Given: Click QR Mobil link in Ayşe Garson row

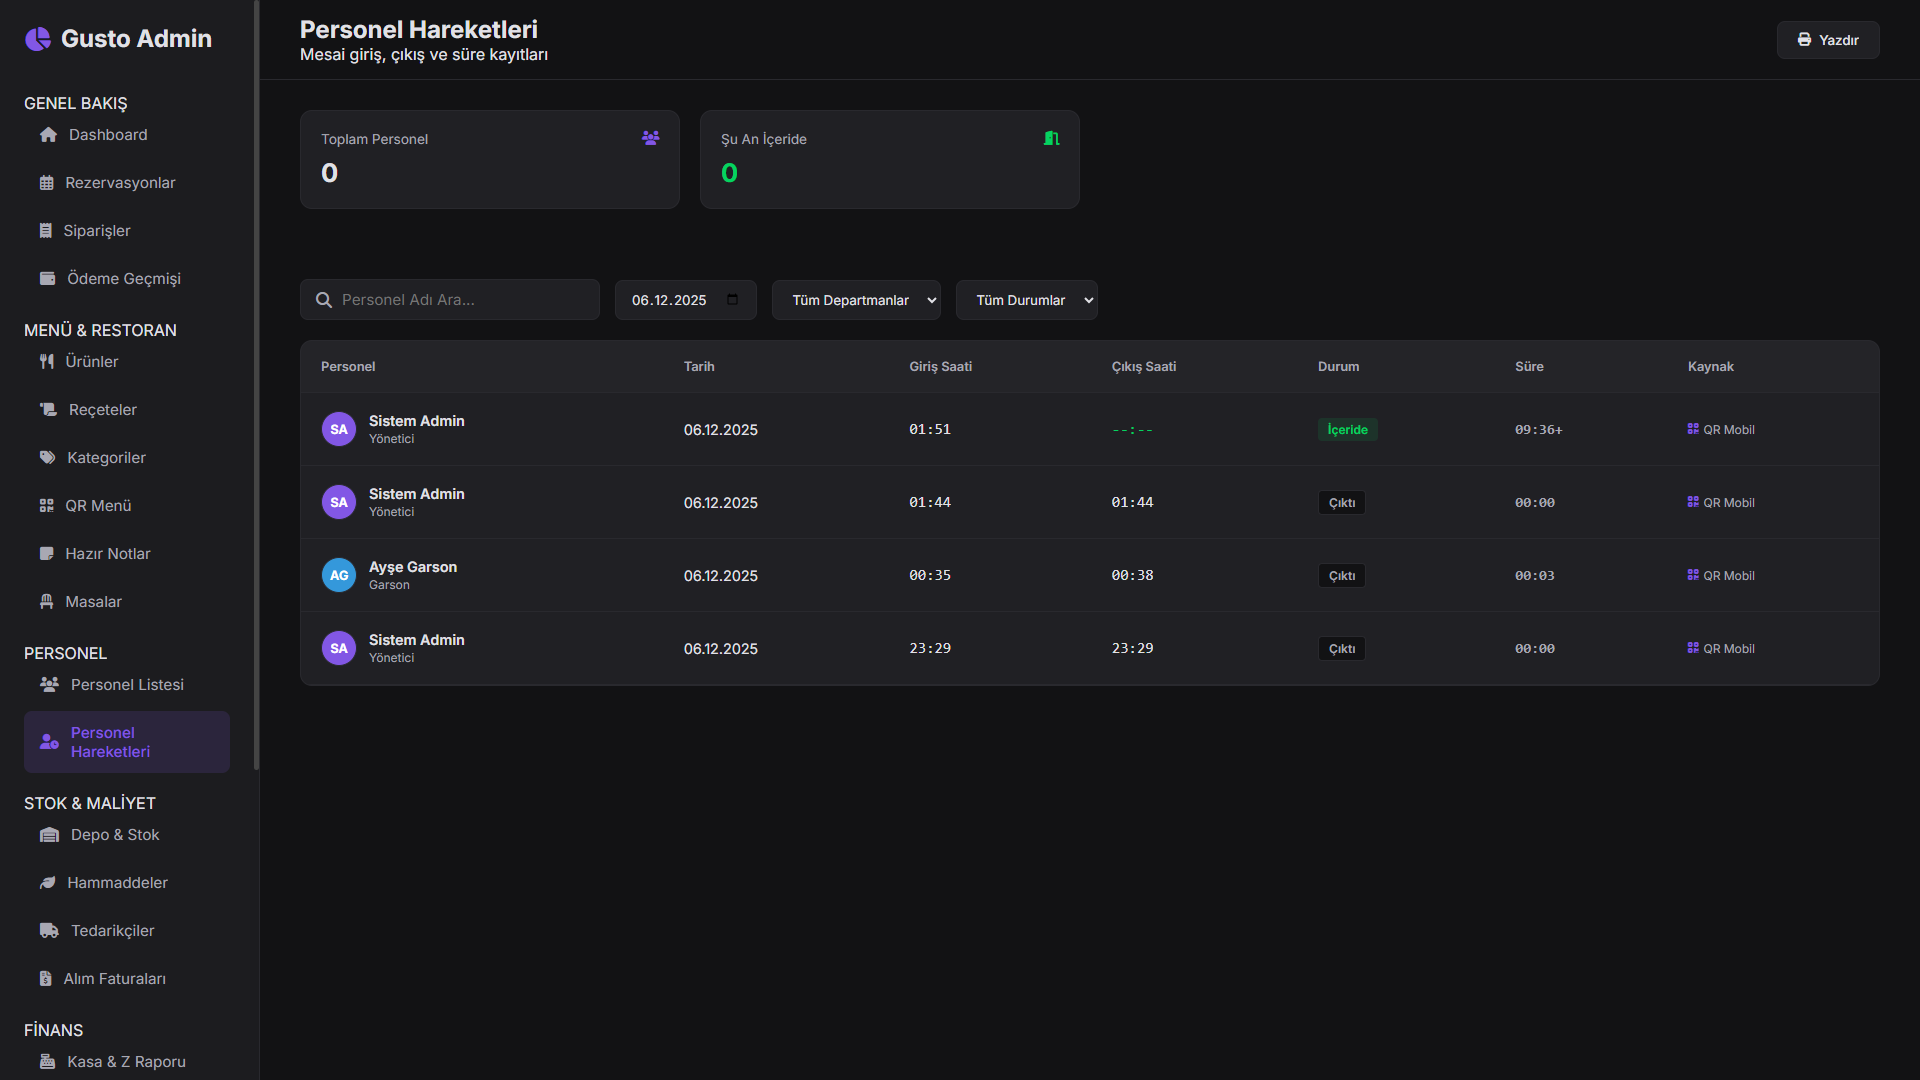Looking at the screenshot, I should [x=1721, y=576].
